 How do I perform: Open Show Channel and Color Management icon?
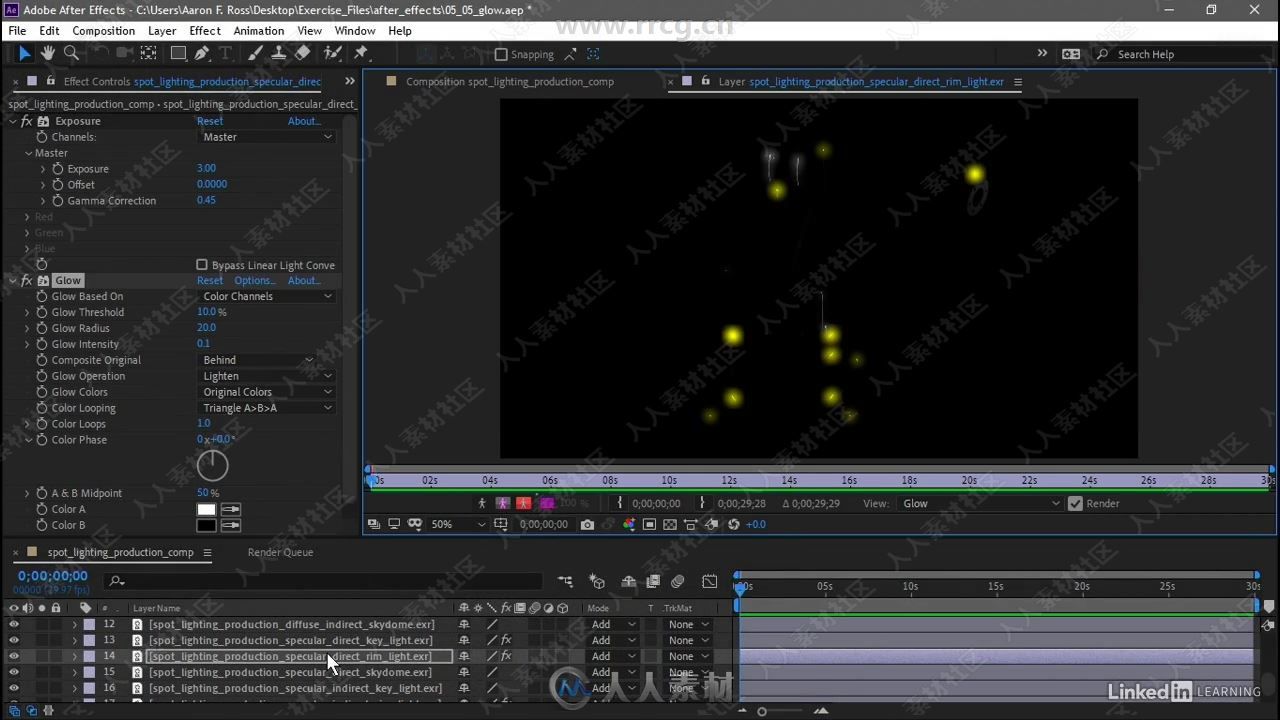click(x=629, y=524)
